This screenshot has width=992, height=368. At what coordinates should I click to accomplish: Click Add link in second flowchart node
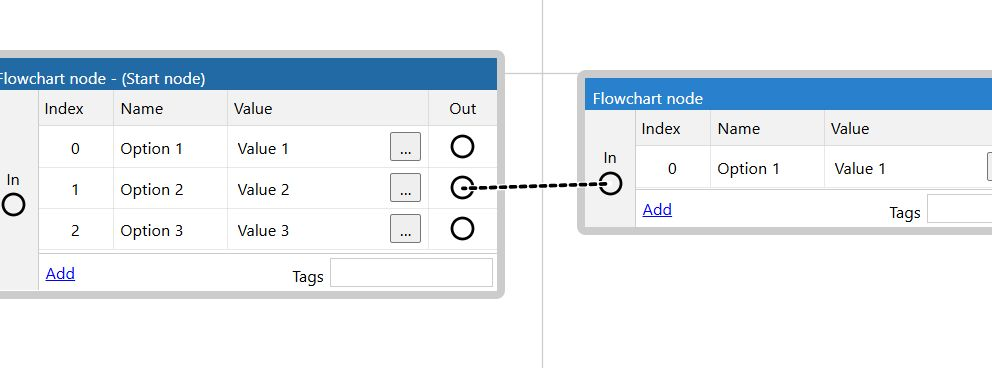[657, 209]
